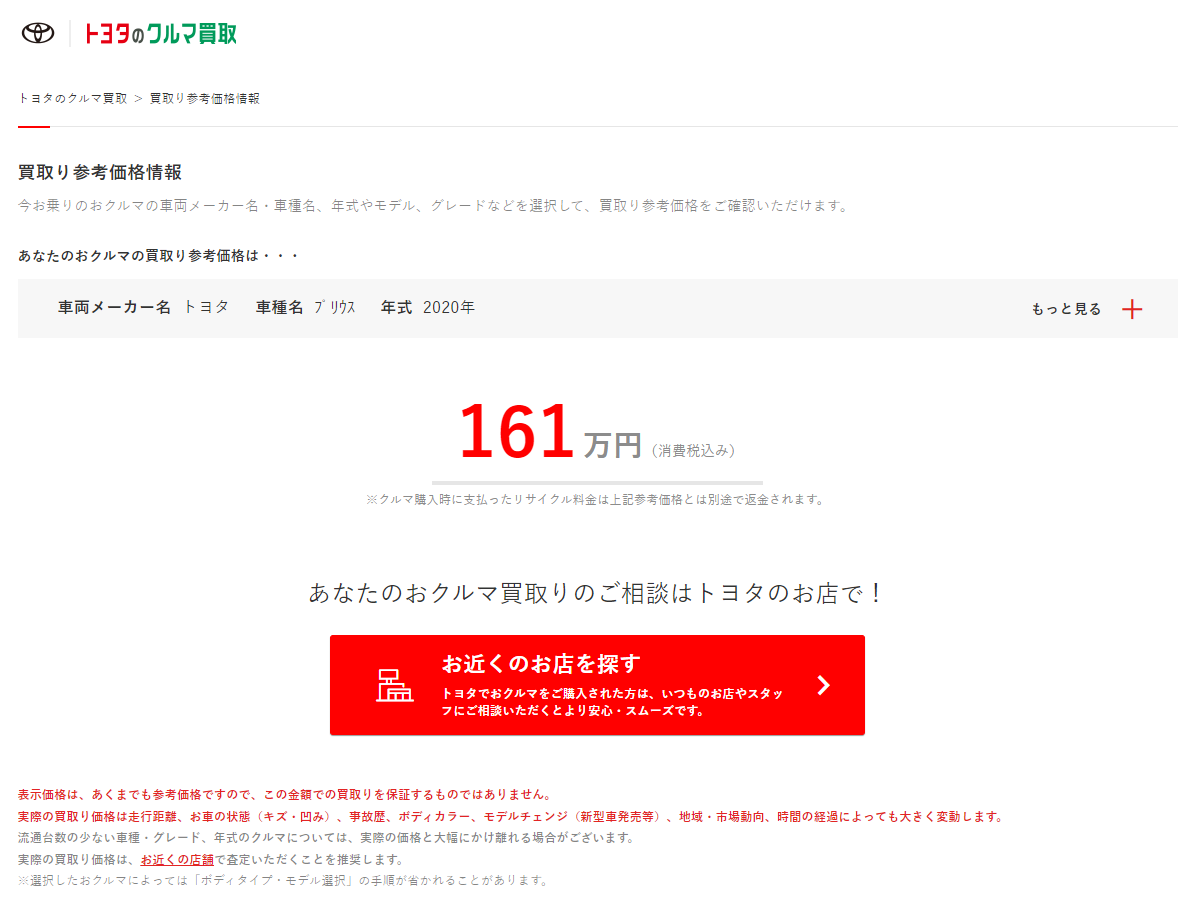Screen dimensions: 1192x900
Task: Click the あなたのおクルマ買取りのご相談 headline
Action: point(596,593)
